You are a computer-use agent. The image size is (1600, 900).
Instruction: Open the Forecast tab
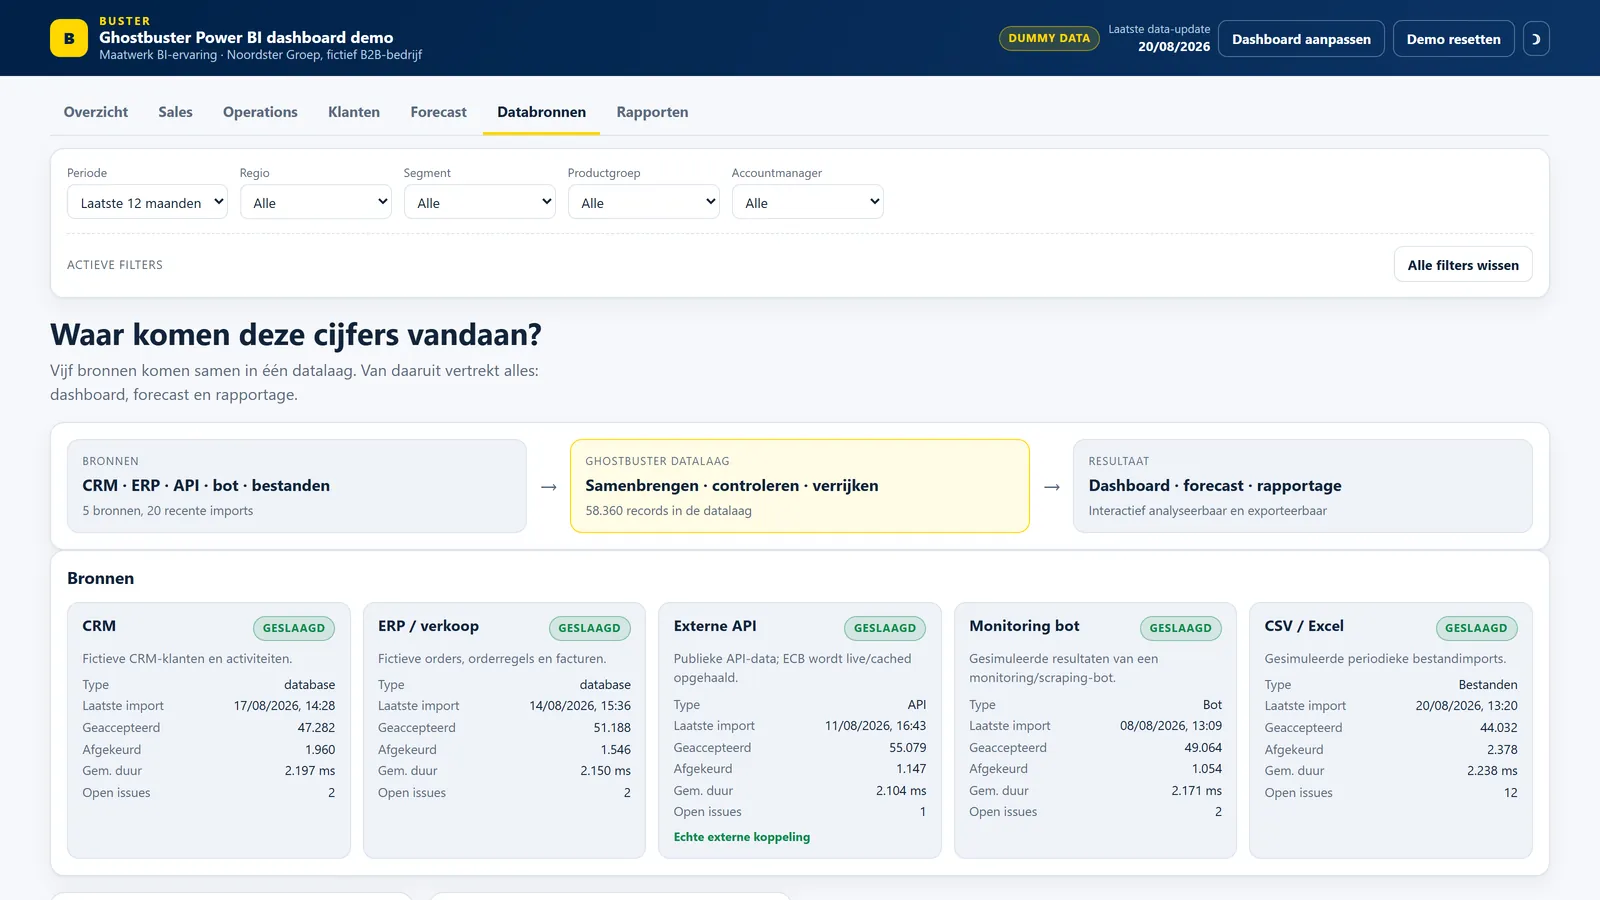438,112
